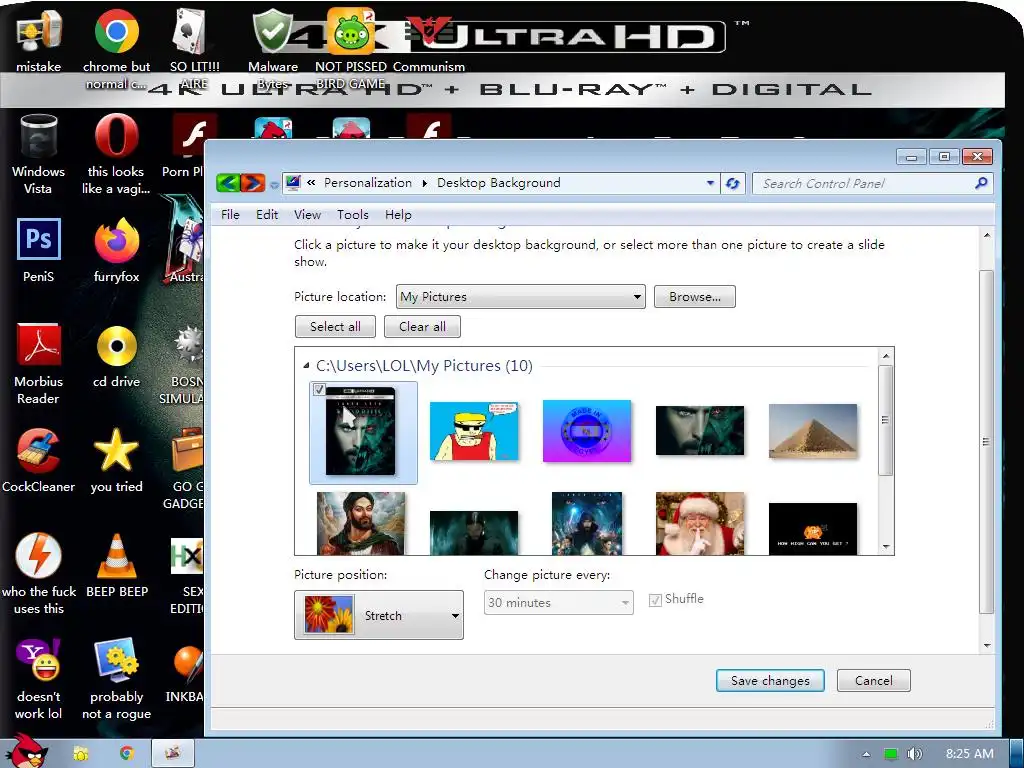Screen dimensions: 1024x768
Task: Launch the 'furryfox' Firefox icon
Action: pos(116,250)
